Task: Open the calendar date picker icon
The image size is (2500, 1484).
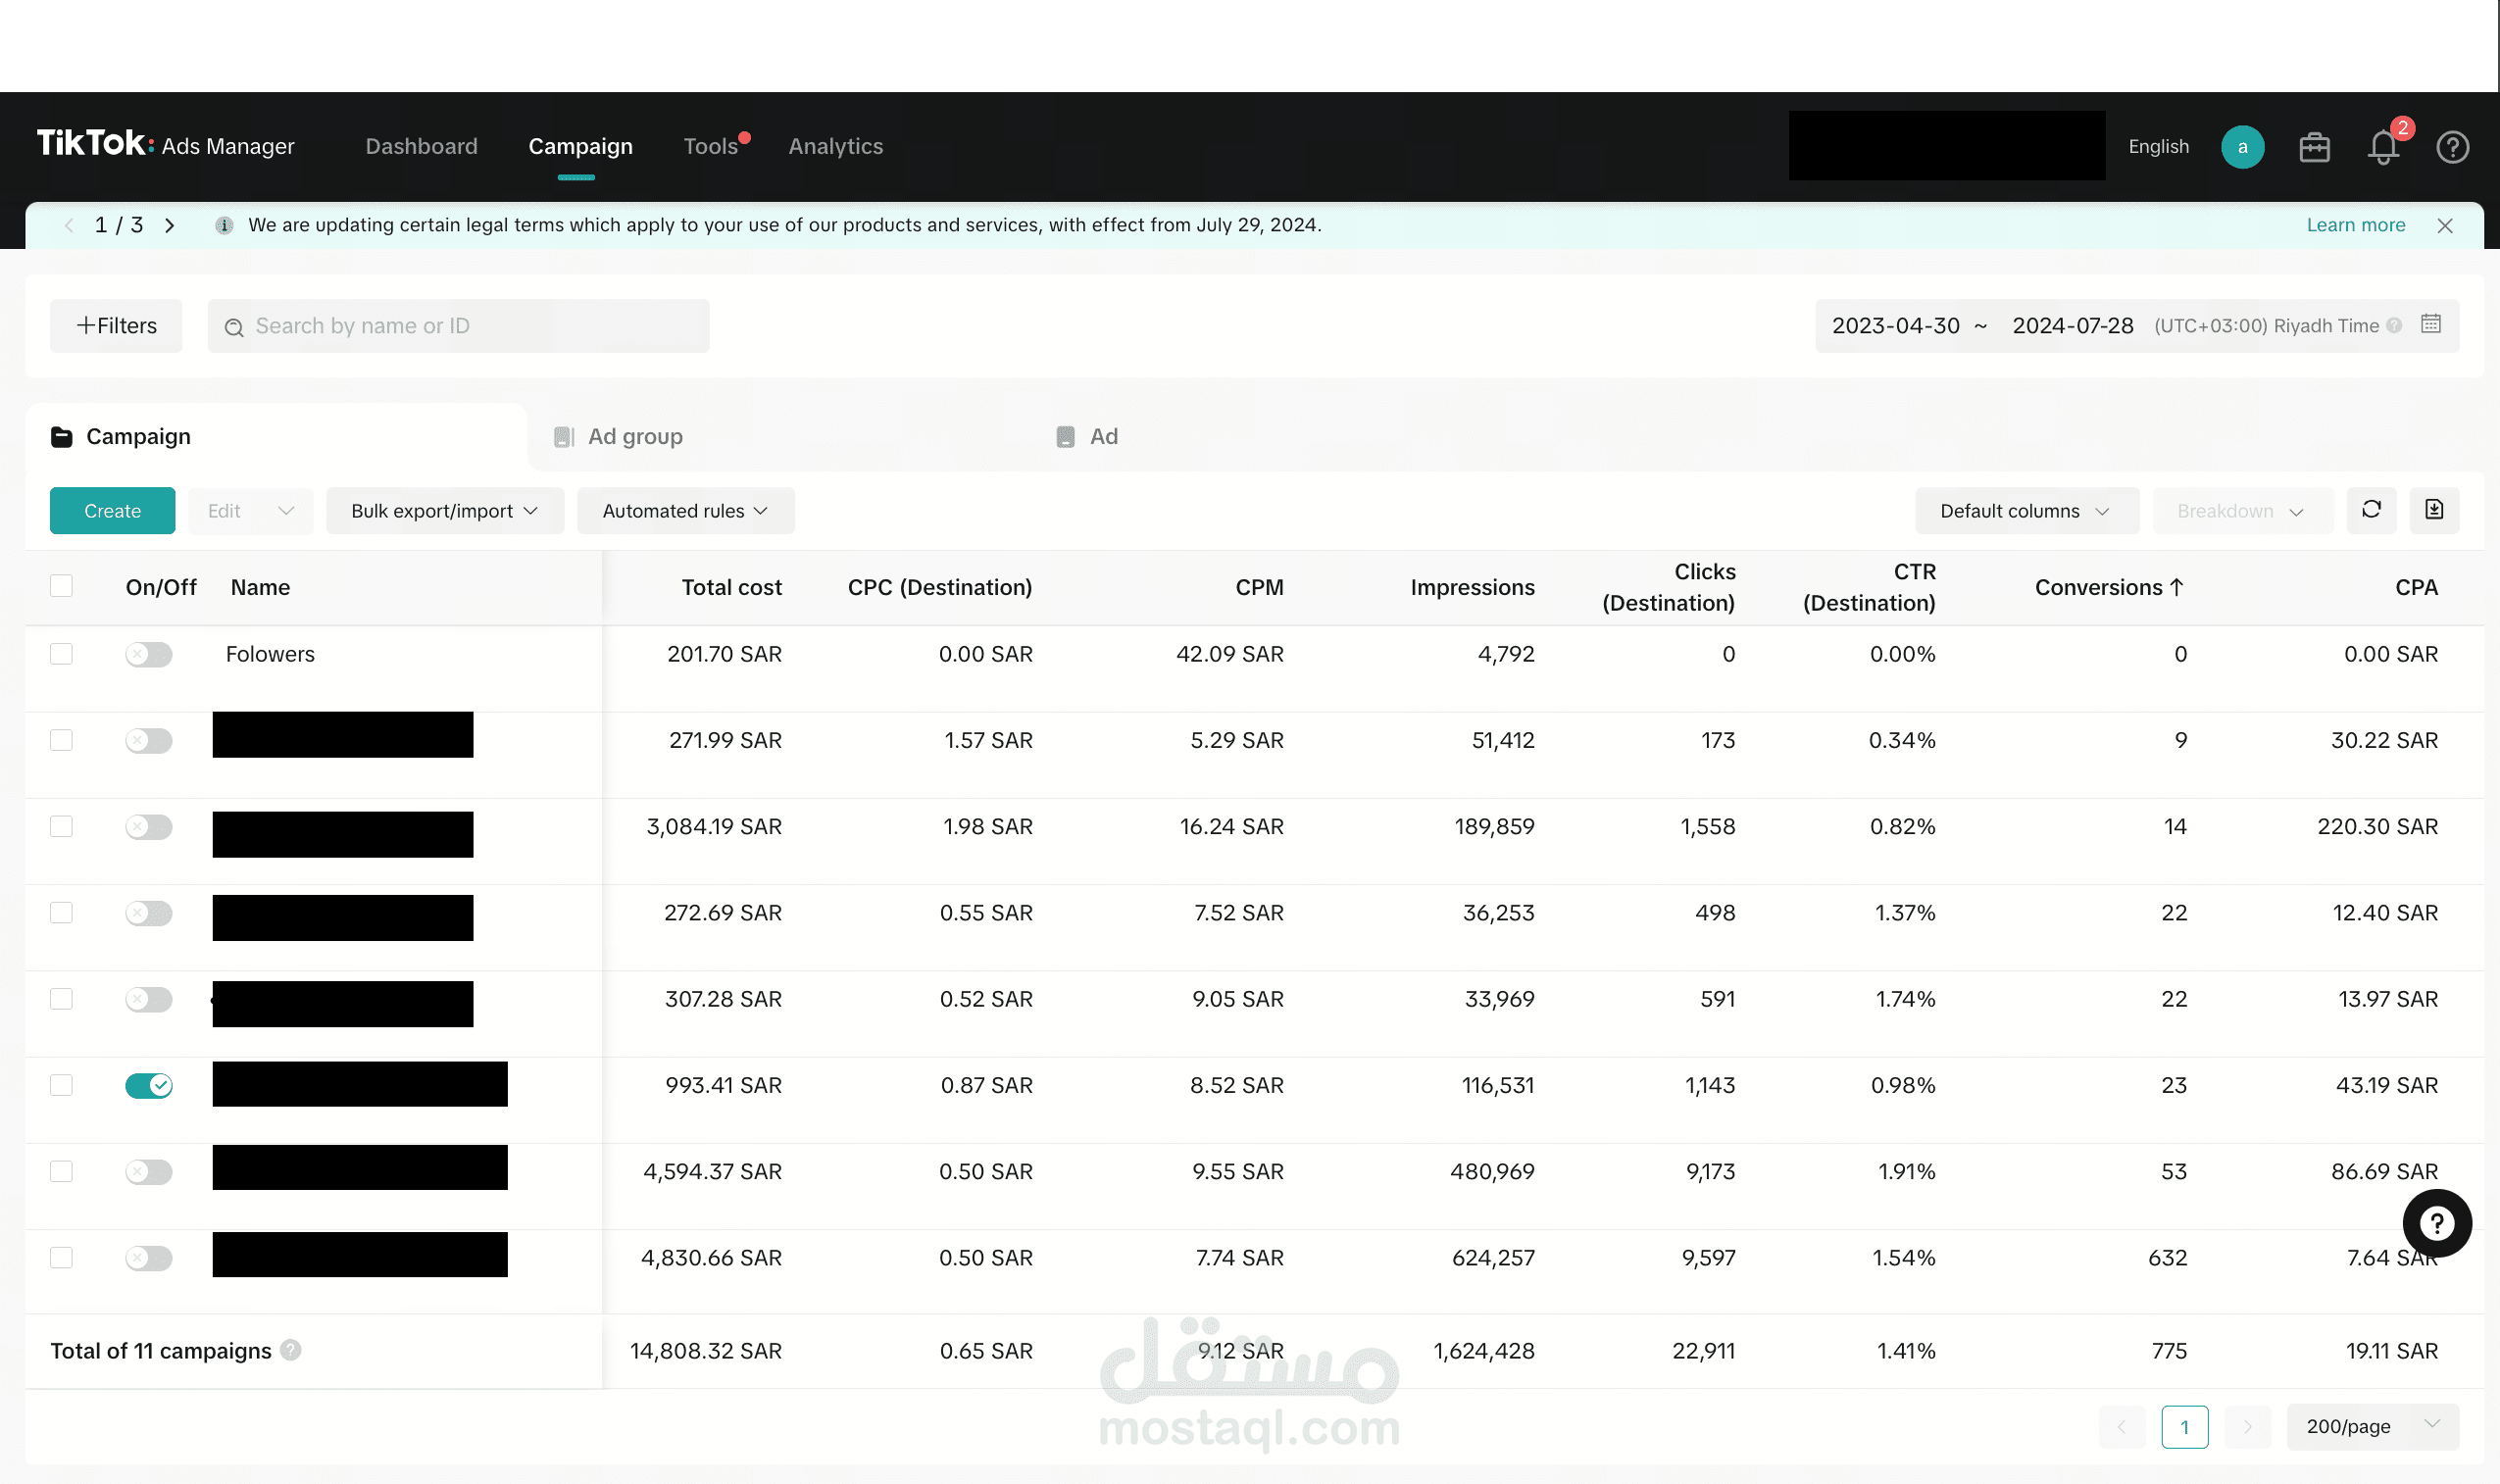Action: tap(2431, 324)
